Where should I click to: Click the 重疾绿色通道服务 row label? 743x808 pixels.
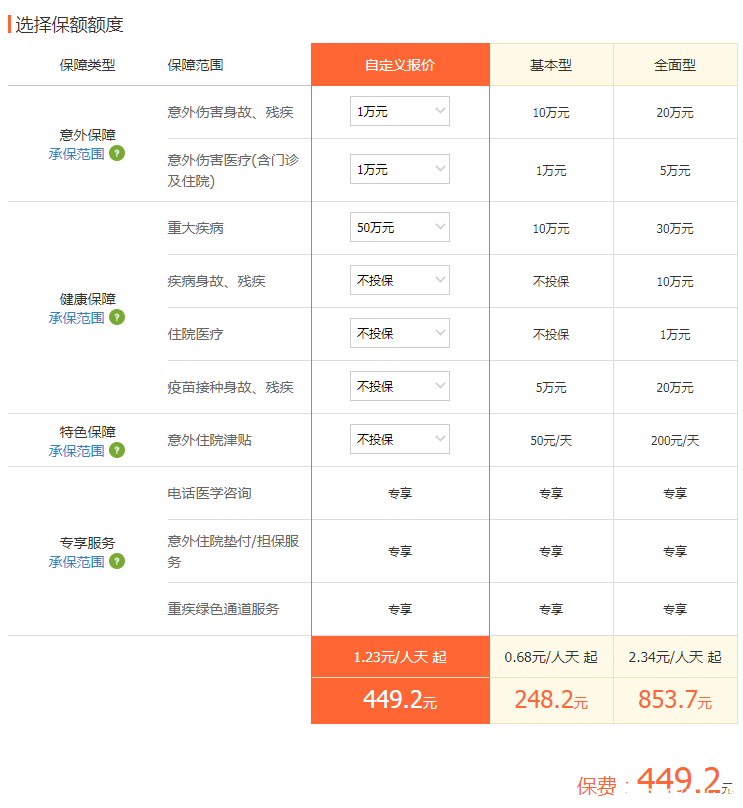coord(223,609)
